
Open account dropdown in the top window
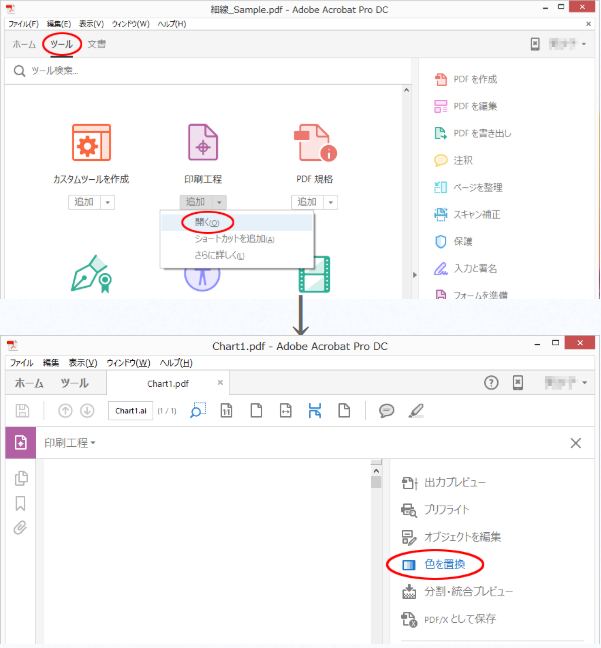pyautogui.click(x=584, y=44)
